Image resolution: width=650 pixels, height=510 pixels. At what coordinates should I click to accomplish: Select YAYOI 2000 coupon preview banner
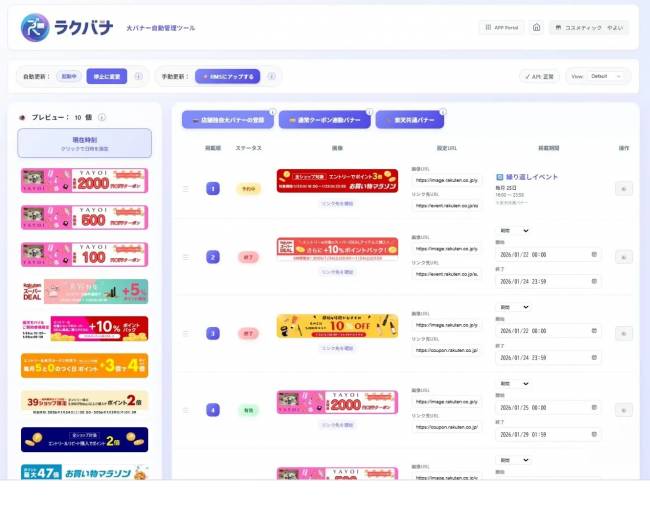coord(85,180)
